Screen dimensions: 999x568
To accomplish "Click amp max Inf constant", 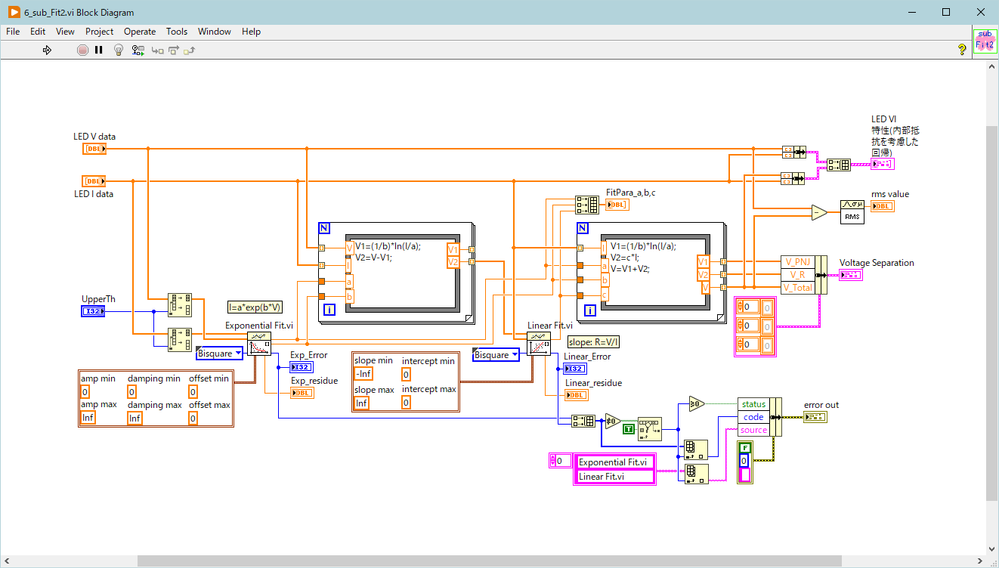I will pyautogui.click(x=88, y=418).
